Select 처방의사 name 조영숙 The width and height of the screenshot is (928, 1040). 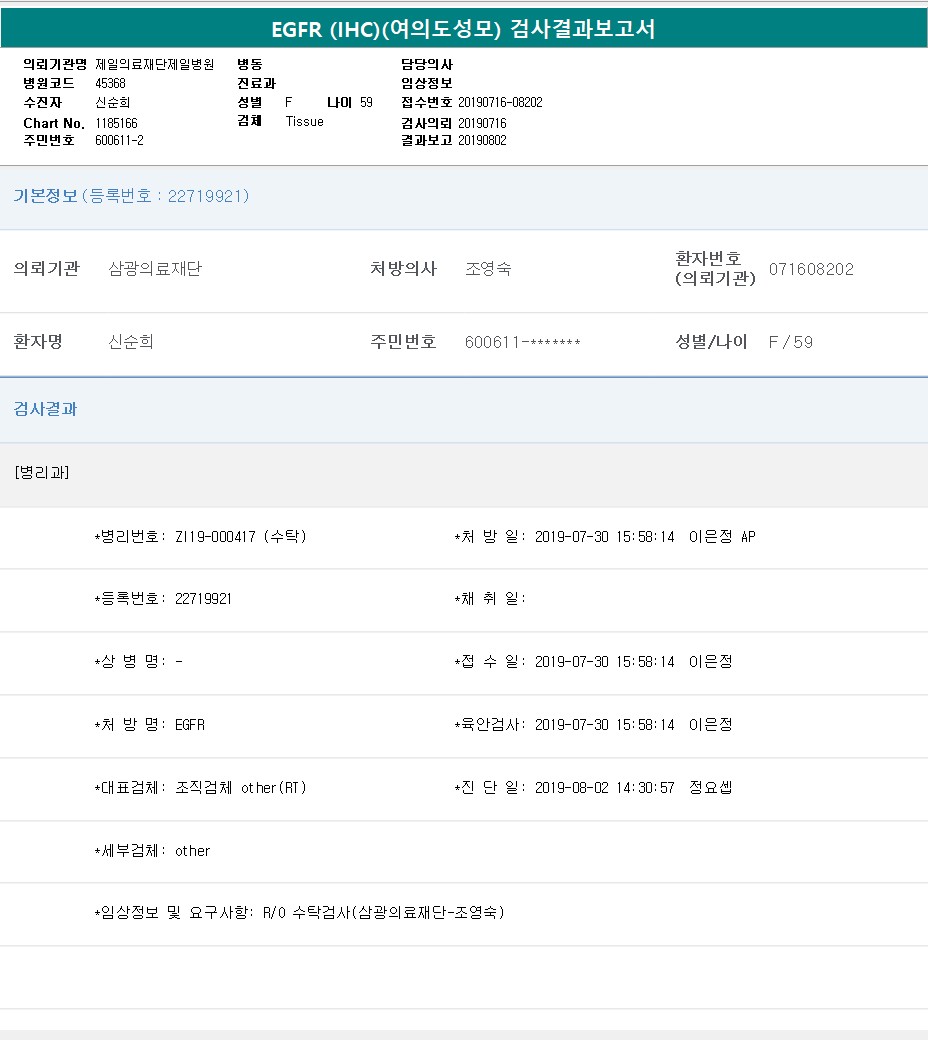click(488, 269)
